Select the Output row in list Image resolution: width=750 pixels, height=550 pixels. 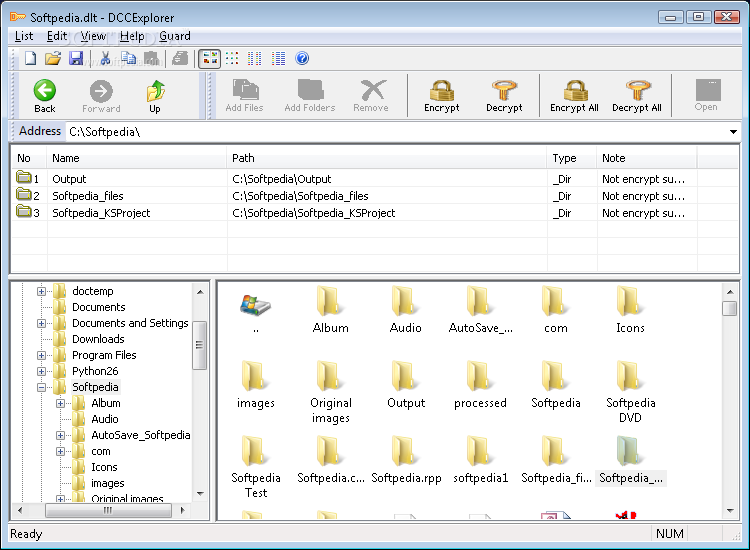375,179
